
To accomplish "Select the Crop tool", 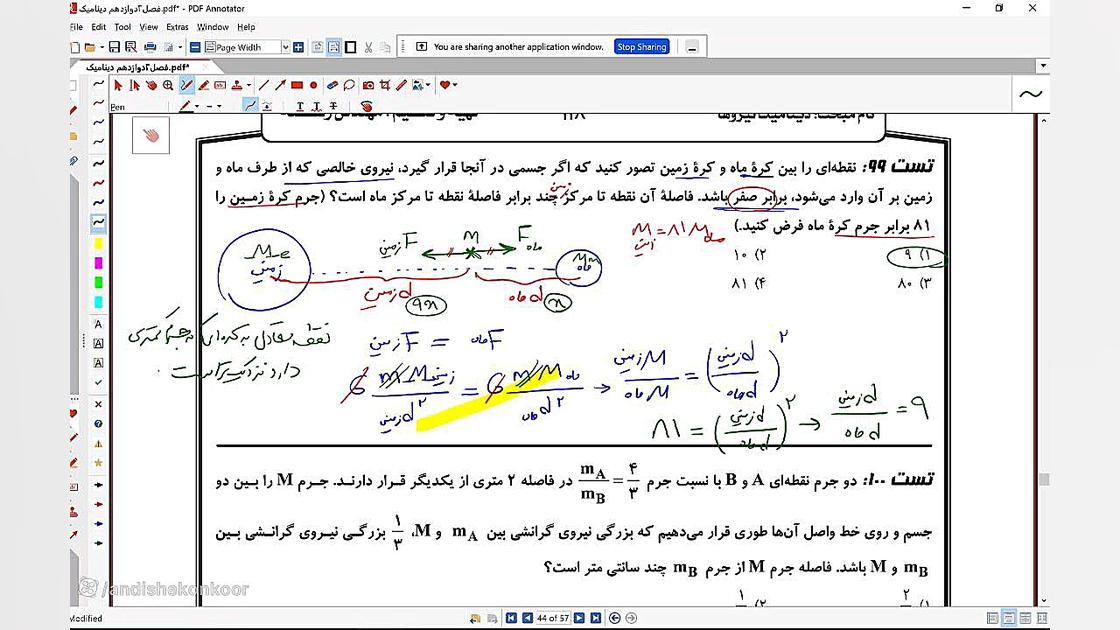I will click(x=385, y=86).
